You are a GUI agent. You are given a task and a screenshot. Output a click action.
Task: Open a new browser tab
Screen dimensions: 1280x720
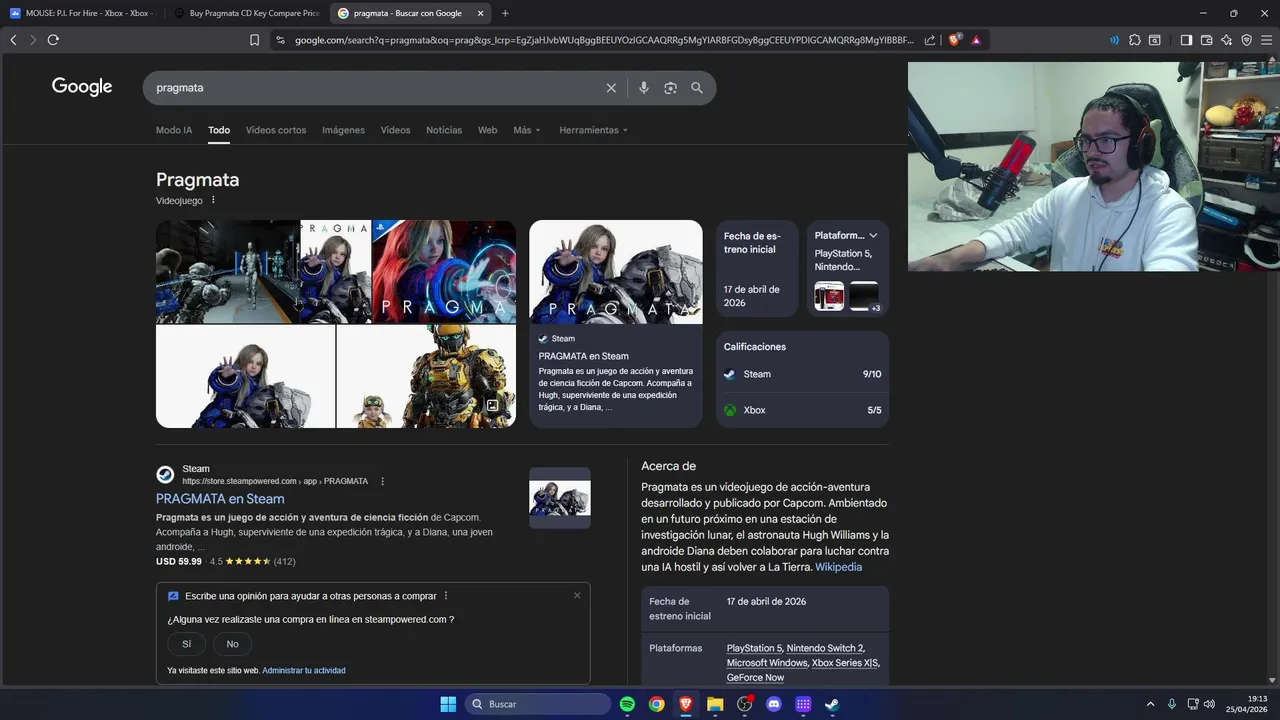point(505,13)
